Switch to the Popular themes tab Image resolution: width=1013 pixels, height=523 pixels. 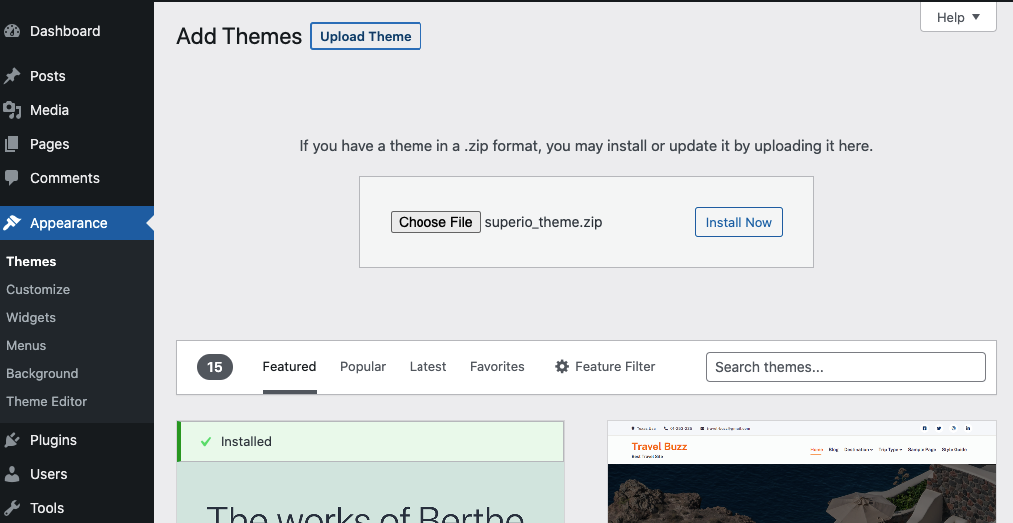[363, 367]
